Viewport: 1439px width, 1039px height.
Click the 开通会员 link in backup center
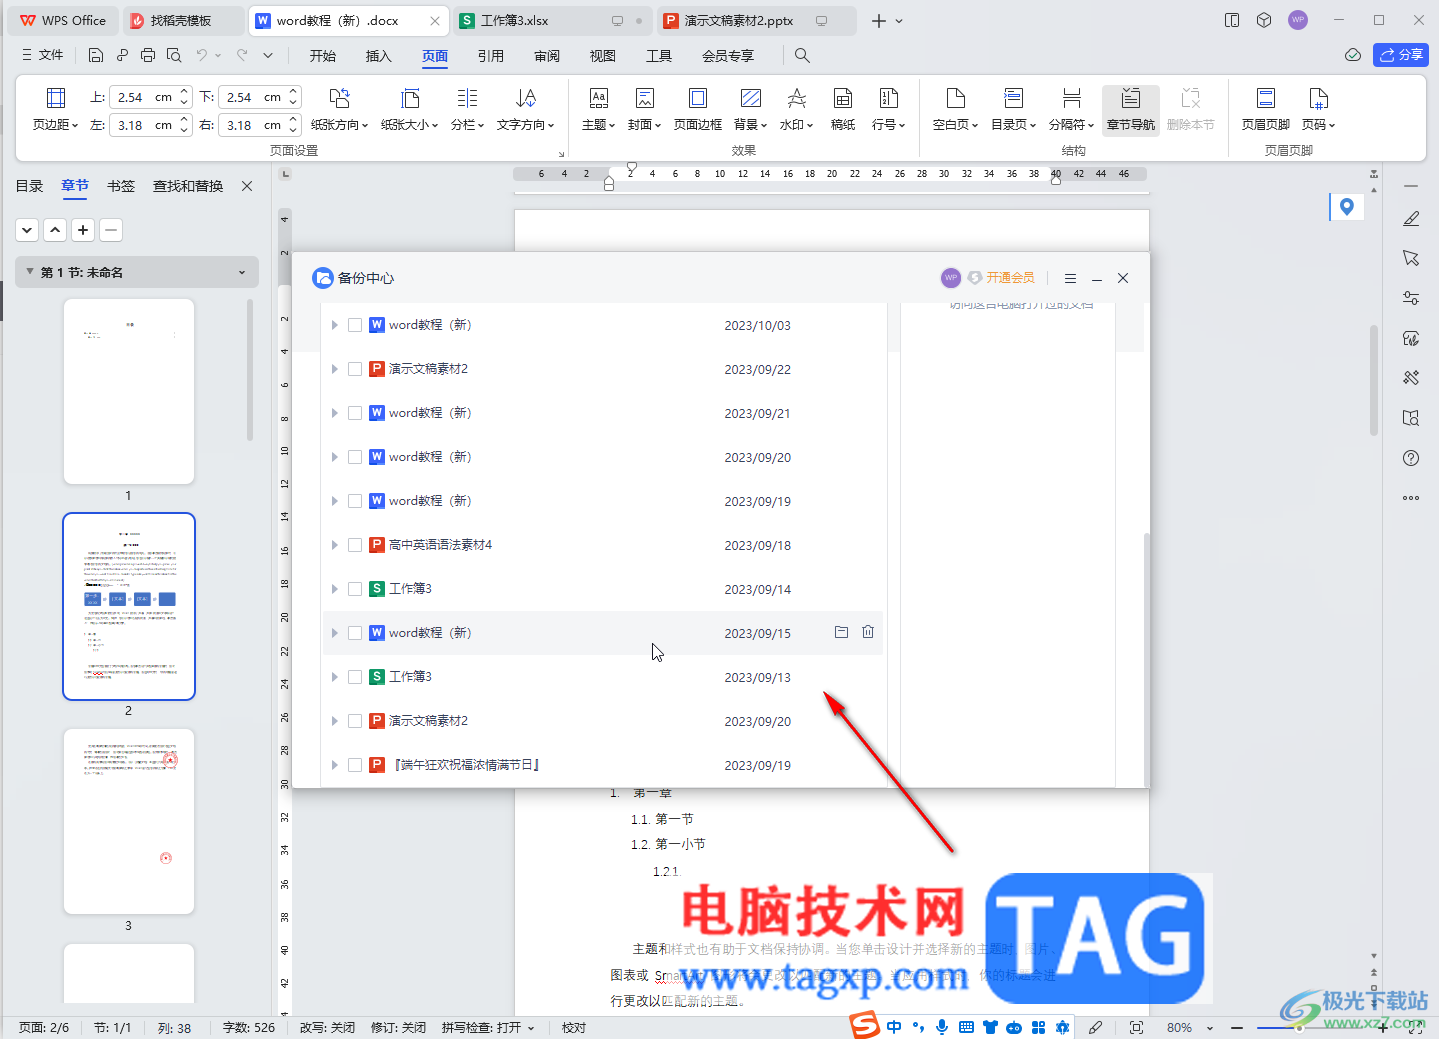point(1010,278)
